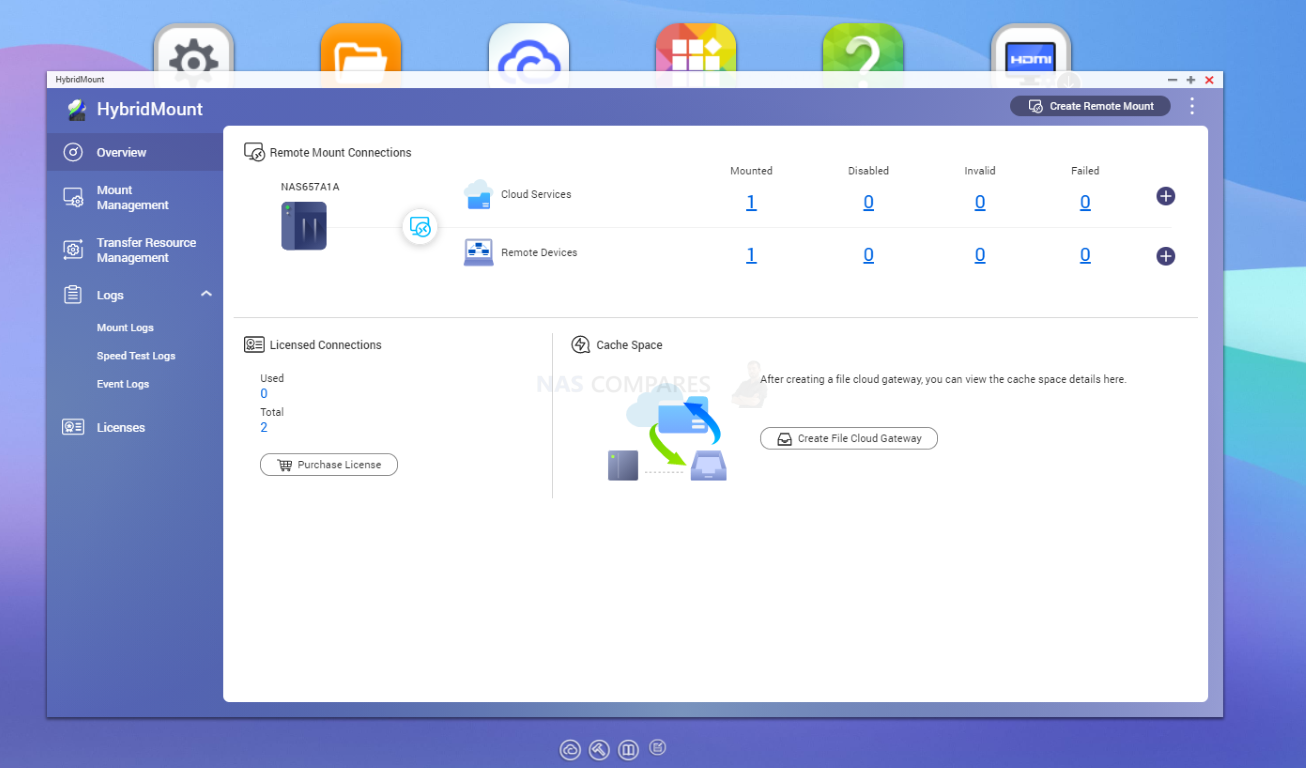Viewport: 1306px width, 768px height.
Task: Click the Mount Management sidebar icon
Action: (x=73, y=198)
